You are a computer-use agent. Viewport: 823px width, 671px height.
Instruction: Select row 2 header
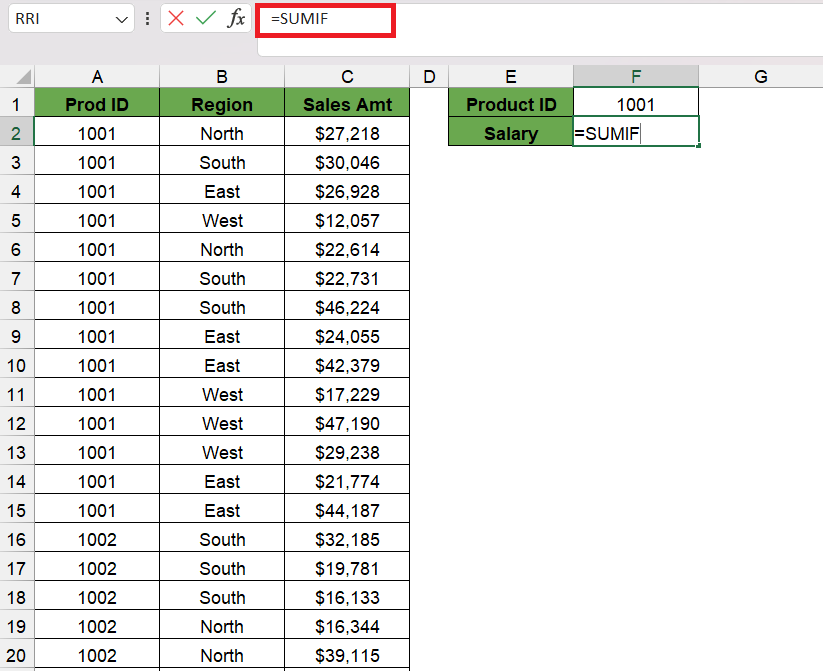pos(16,133)
